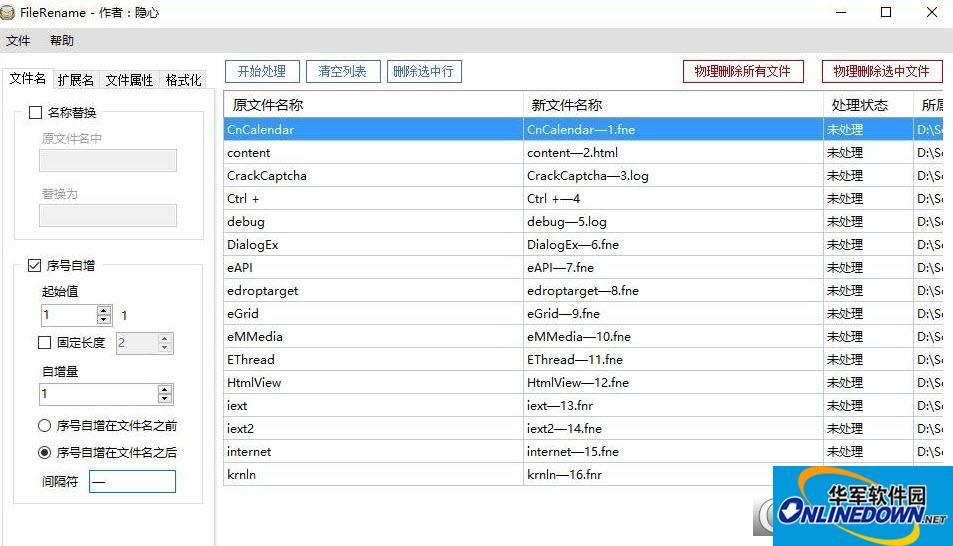This screenshot has width=953, height=546.
Task: Maximize the FileRename window
Action: (886, 12)
